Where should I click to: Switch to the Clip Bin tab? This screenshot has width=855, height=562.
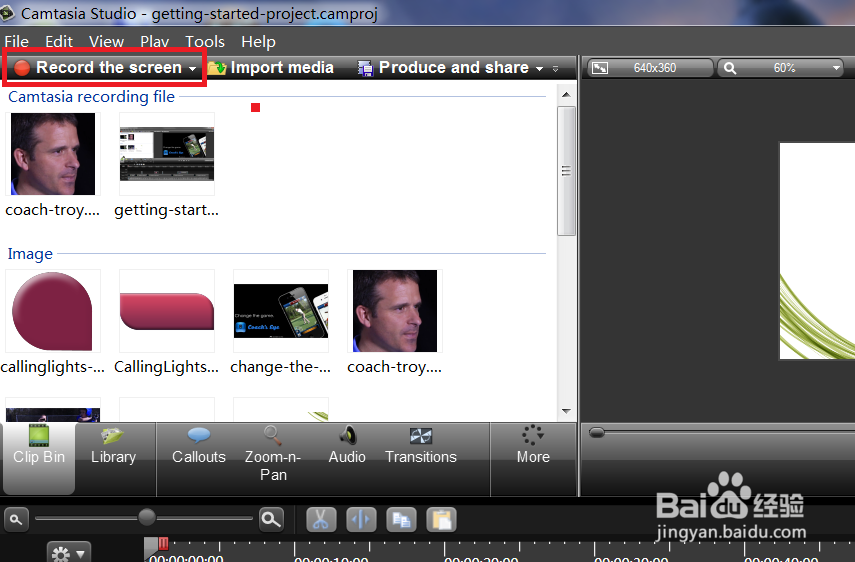coord(39,457)
